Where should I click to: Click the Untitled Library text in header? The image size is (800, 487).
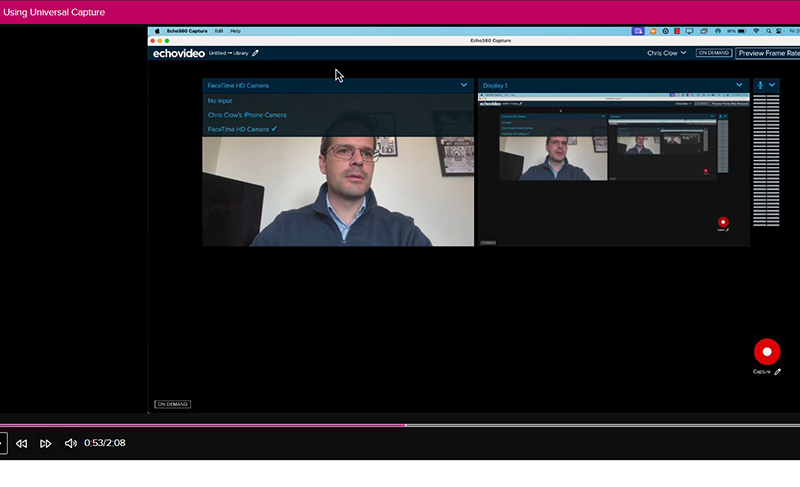tap(229, 53)
